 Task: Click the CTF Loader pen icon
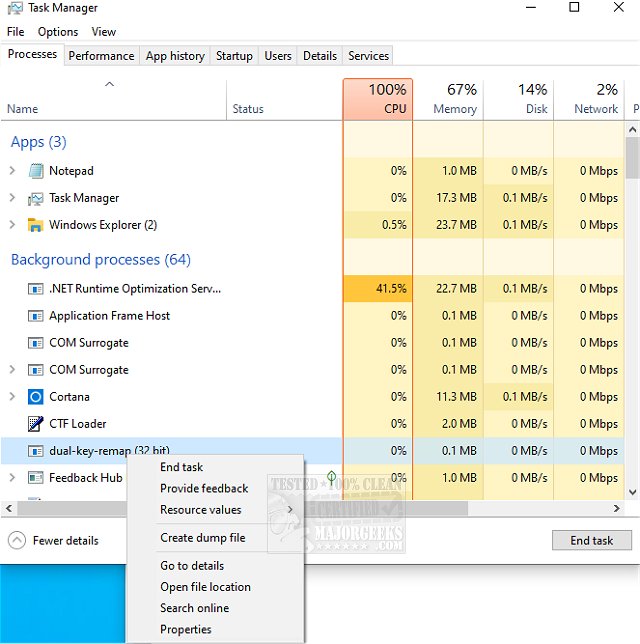pos(36,424)
